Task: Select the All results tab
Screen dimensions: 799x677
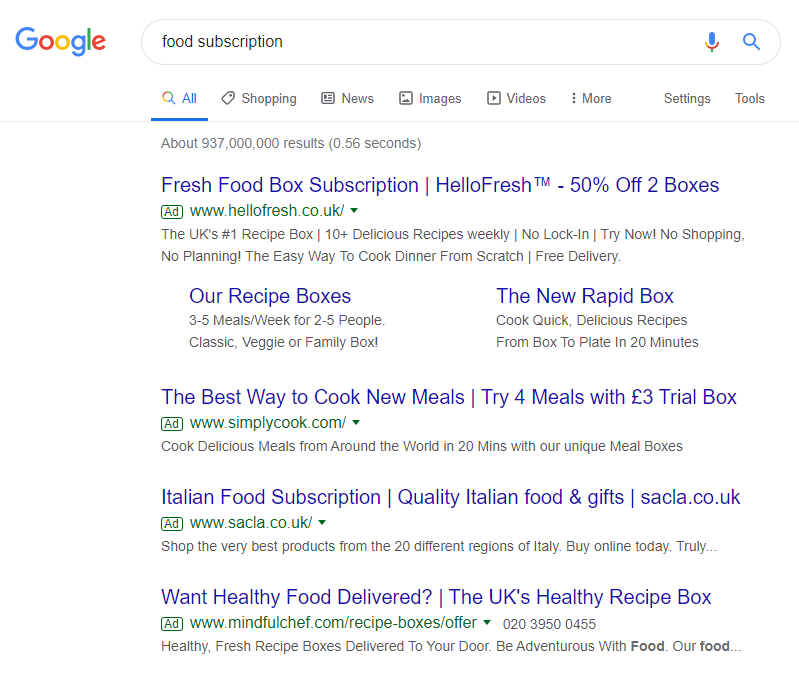Action: [x=179, y=98]
